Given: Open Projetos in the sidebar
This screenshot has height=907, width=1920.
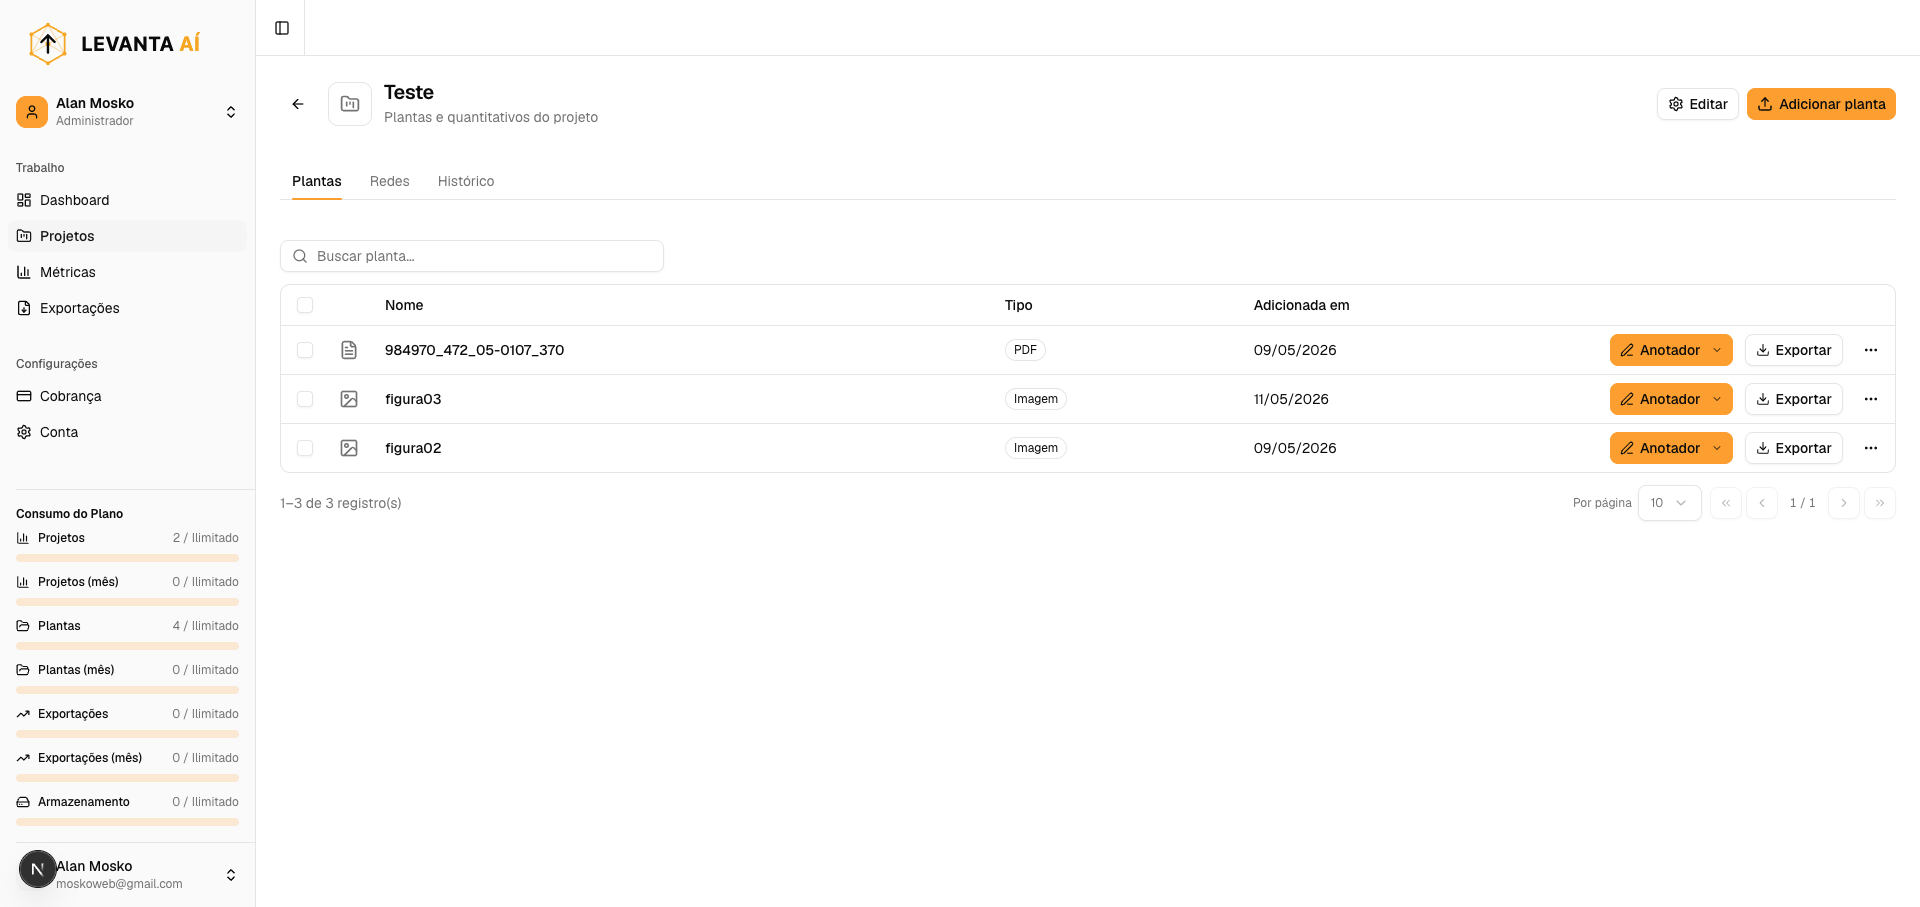Looking at the screenshot, I should pyautogui.click(x=127, y=236).
